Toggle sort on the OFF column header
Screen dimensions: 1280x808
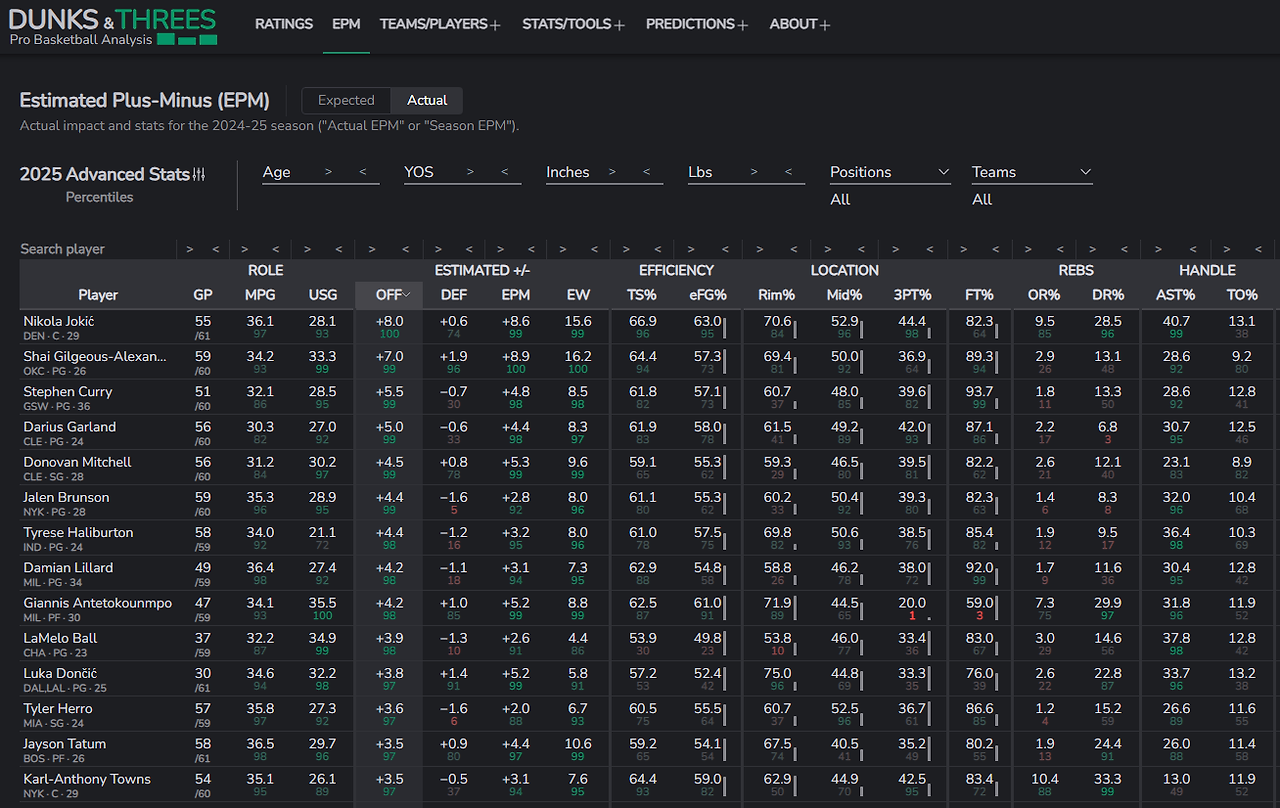[389, 295]
